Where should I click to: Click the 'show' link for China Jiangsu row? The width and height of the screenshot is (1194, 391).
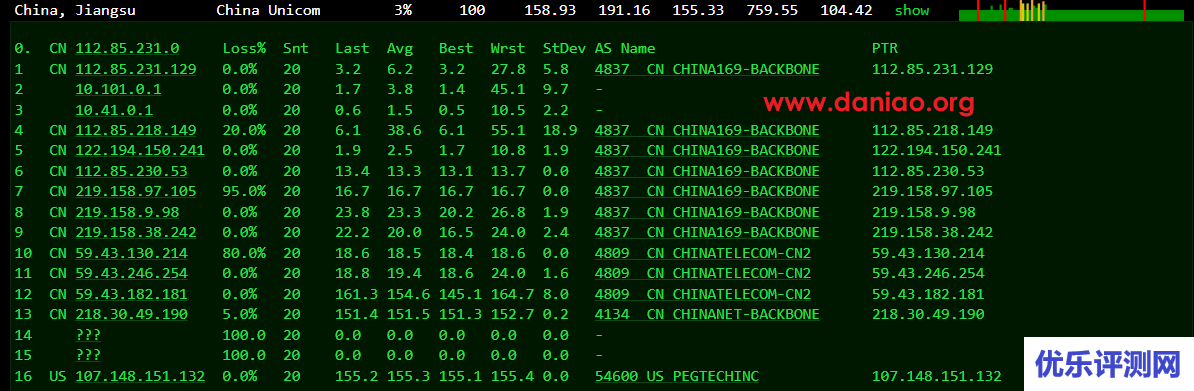[911, 11]
